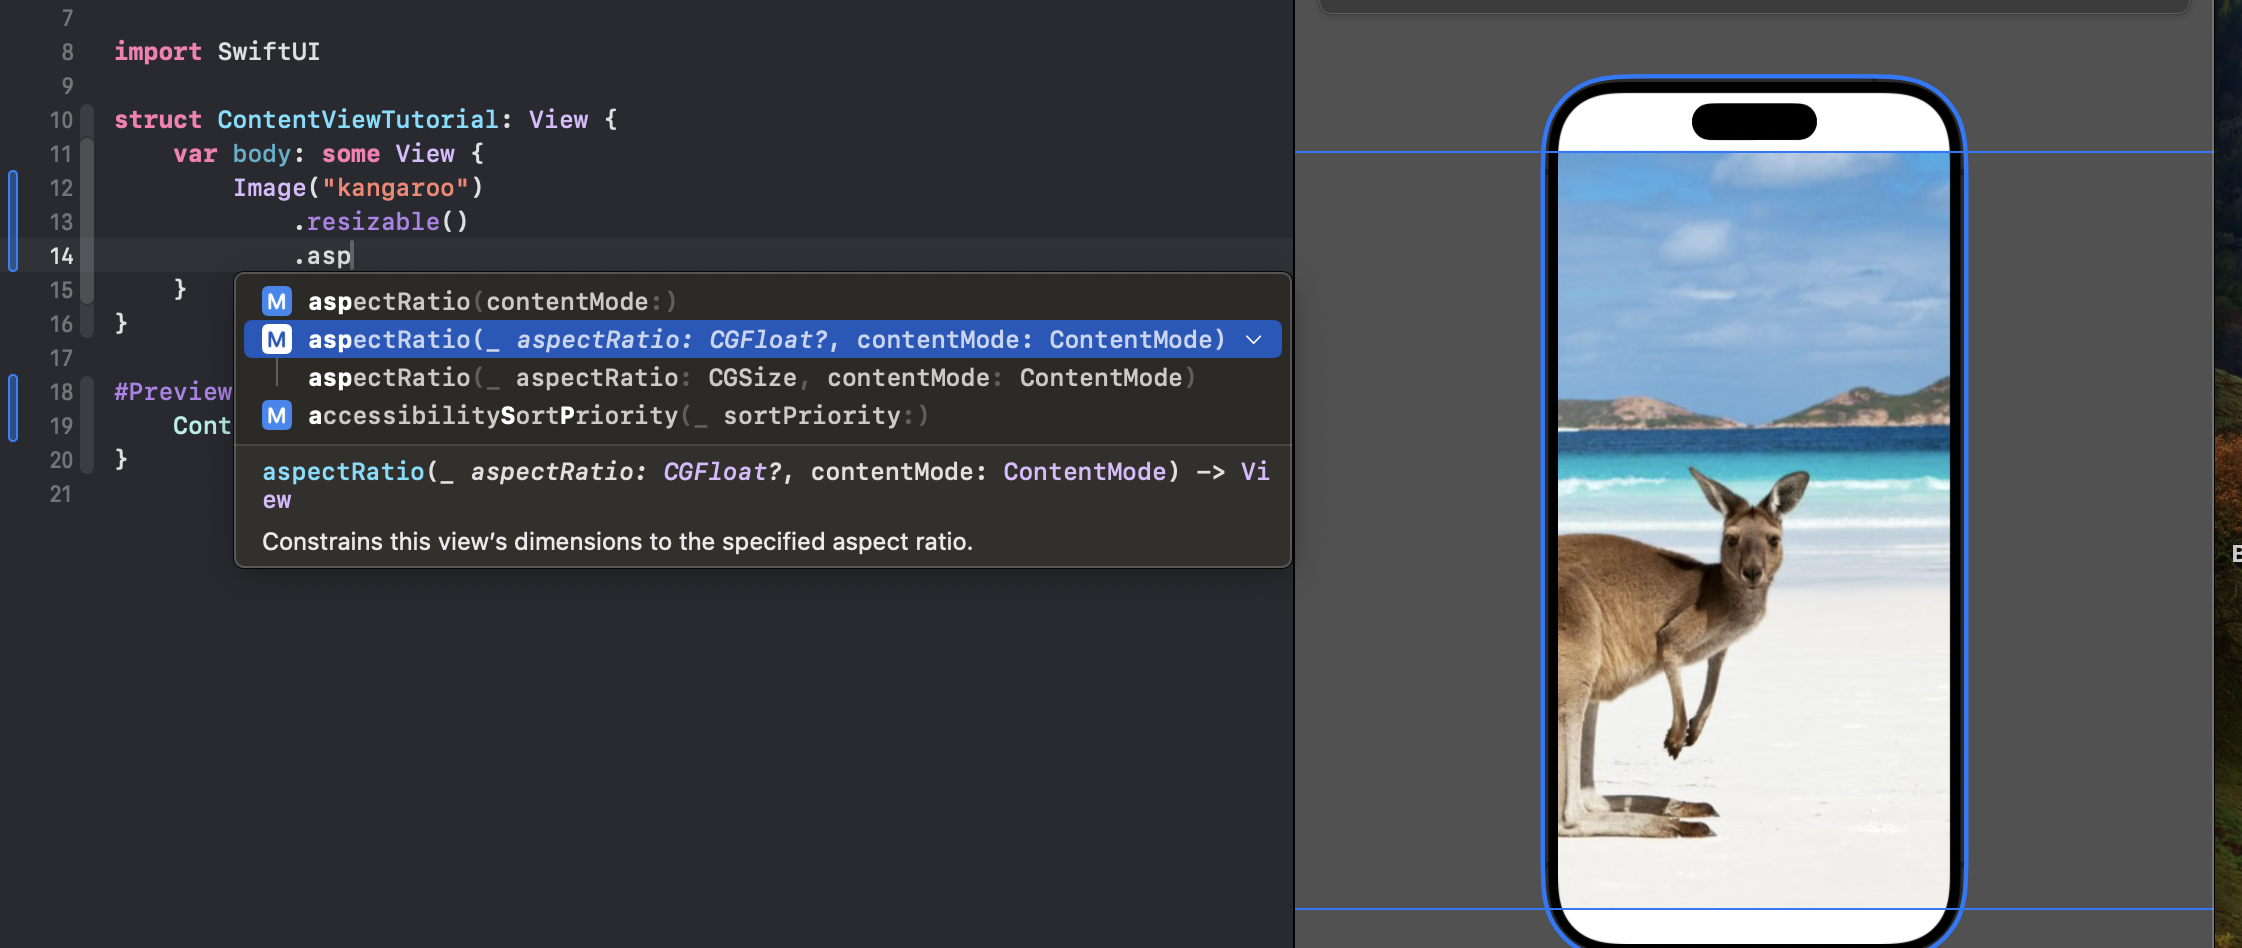Click "Constrains this view's dimensions" description
The height and width of the screenshot is (948, 2242).
click(617, 542)
